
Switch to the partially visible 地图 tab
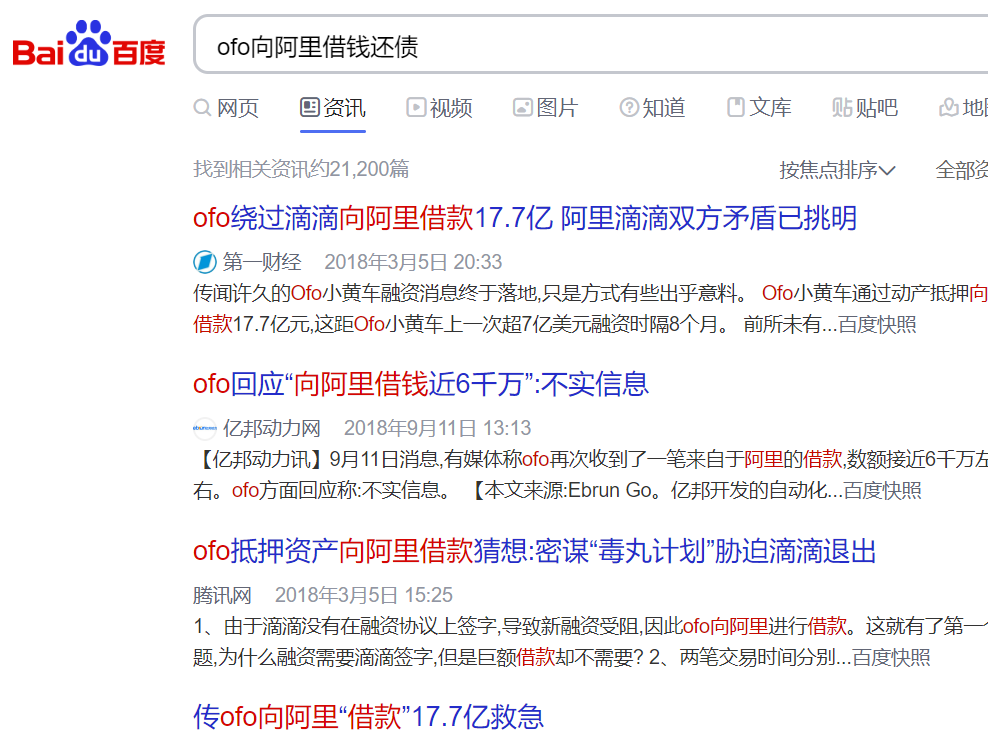point(967,107)
